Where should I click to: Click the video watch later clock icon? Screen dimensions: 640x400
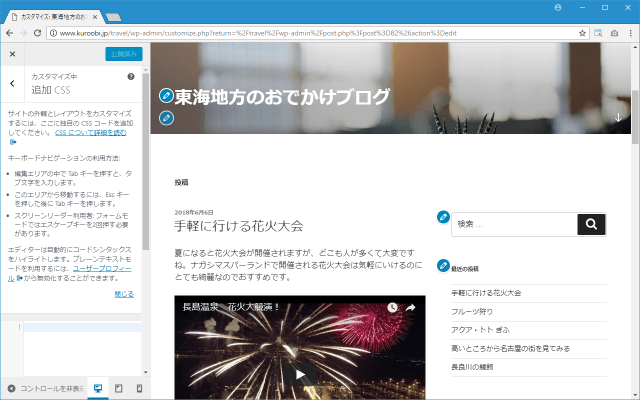coord(392,307)
